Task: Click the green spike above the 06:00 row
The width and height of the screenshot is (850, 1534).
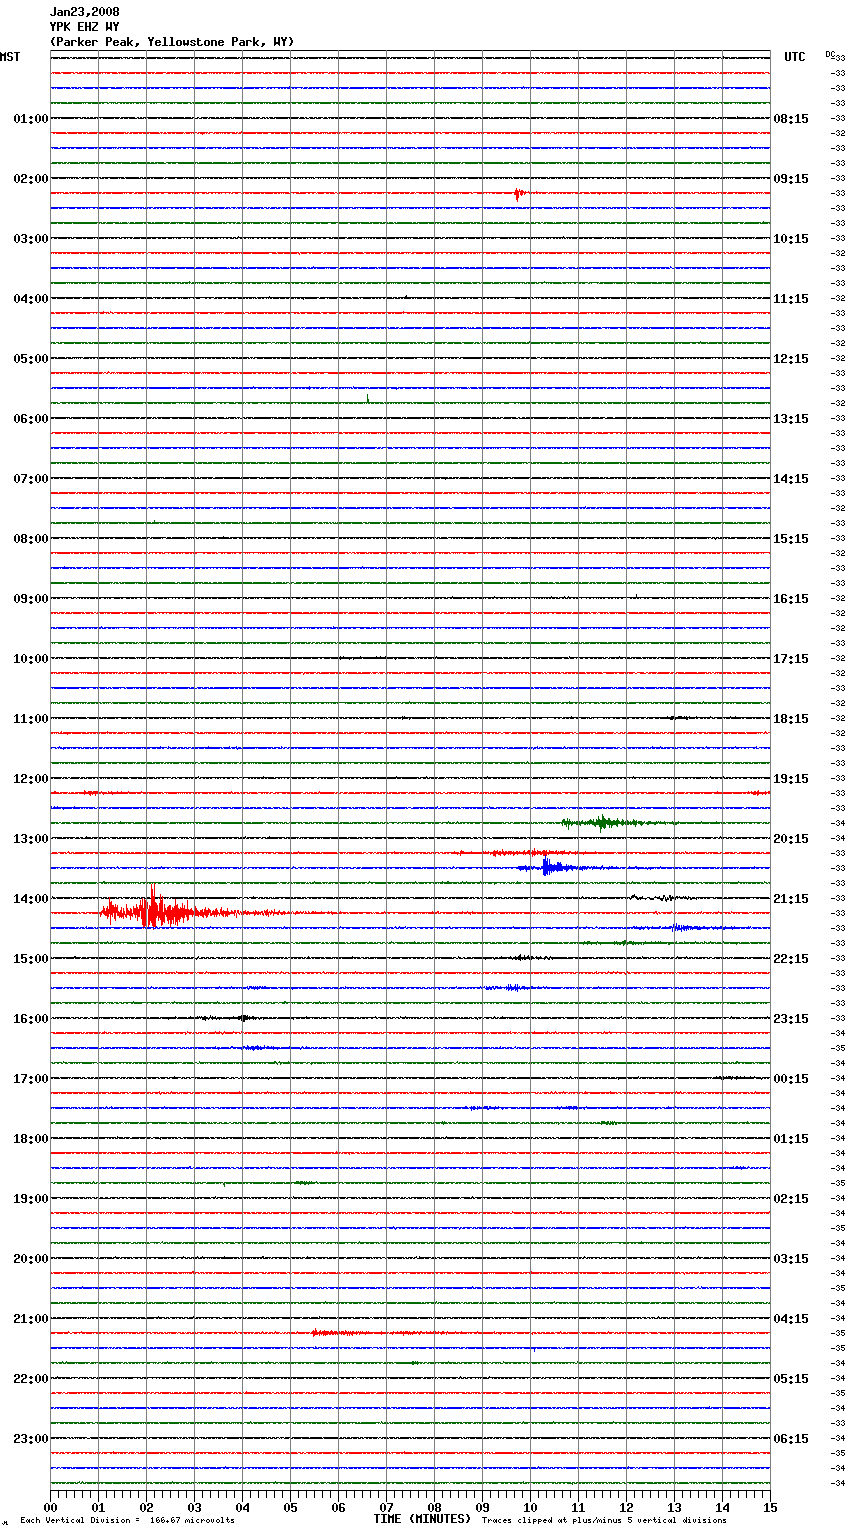Action: 368,399
